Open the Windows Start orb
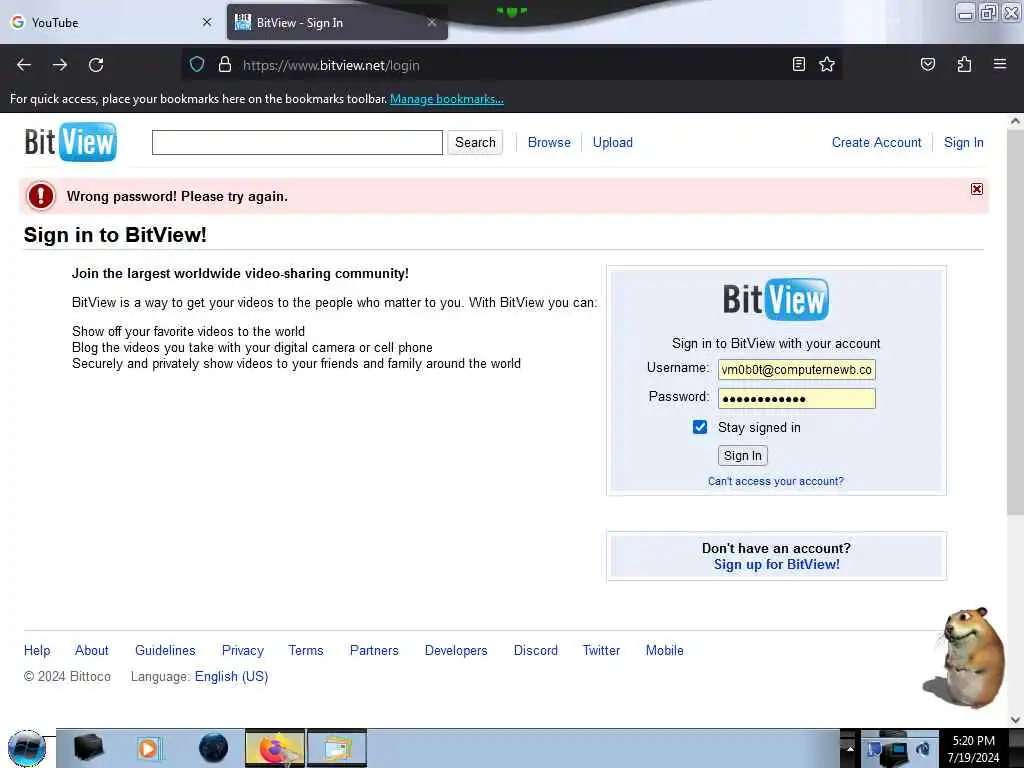This screenshot has height=768, width=1024. click(x=27, y=748)
